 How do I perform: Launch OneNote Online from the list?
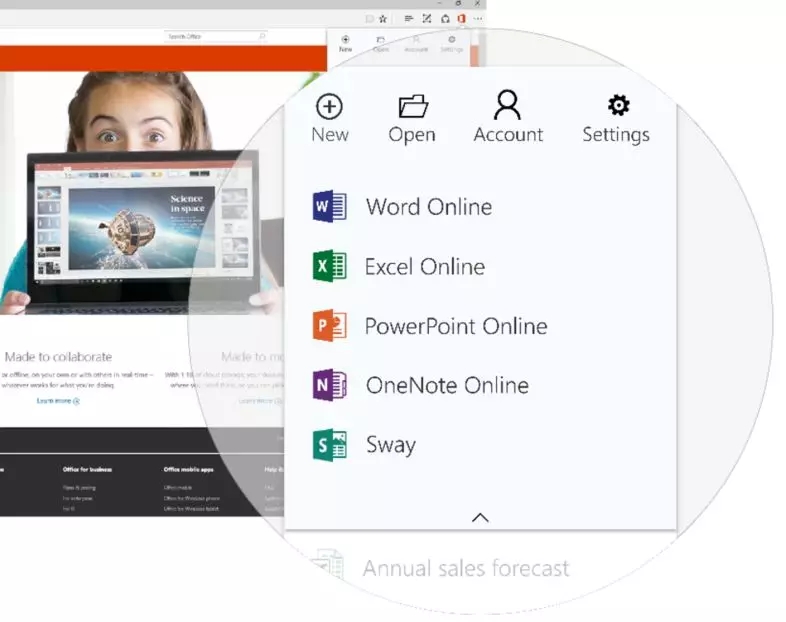click(421, 385)
